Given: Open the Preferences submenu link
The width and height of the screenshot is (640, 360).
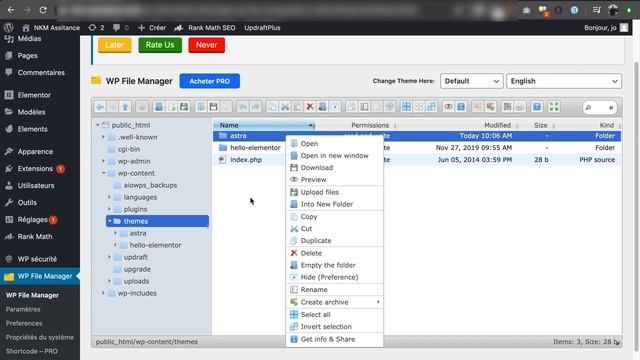Looking at the screenshot, I should coord(24,323).
